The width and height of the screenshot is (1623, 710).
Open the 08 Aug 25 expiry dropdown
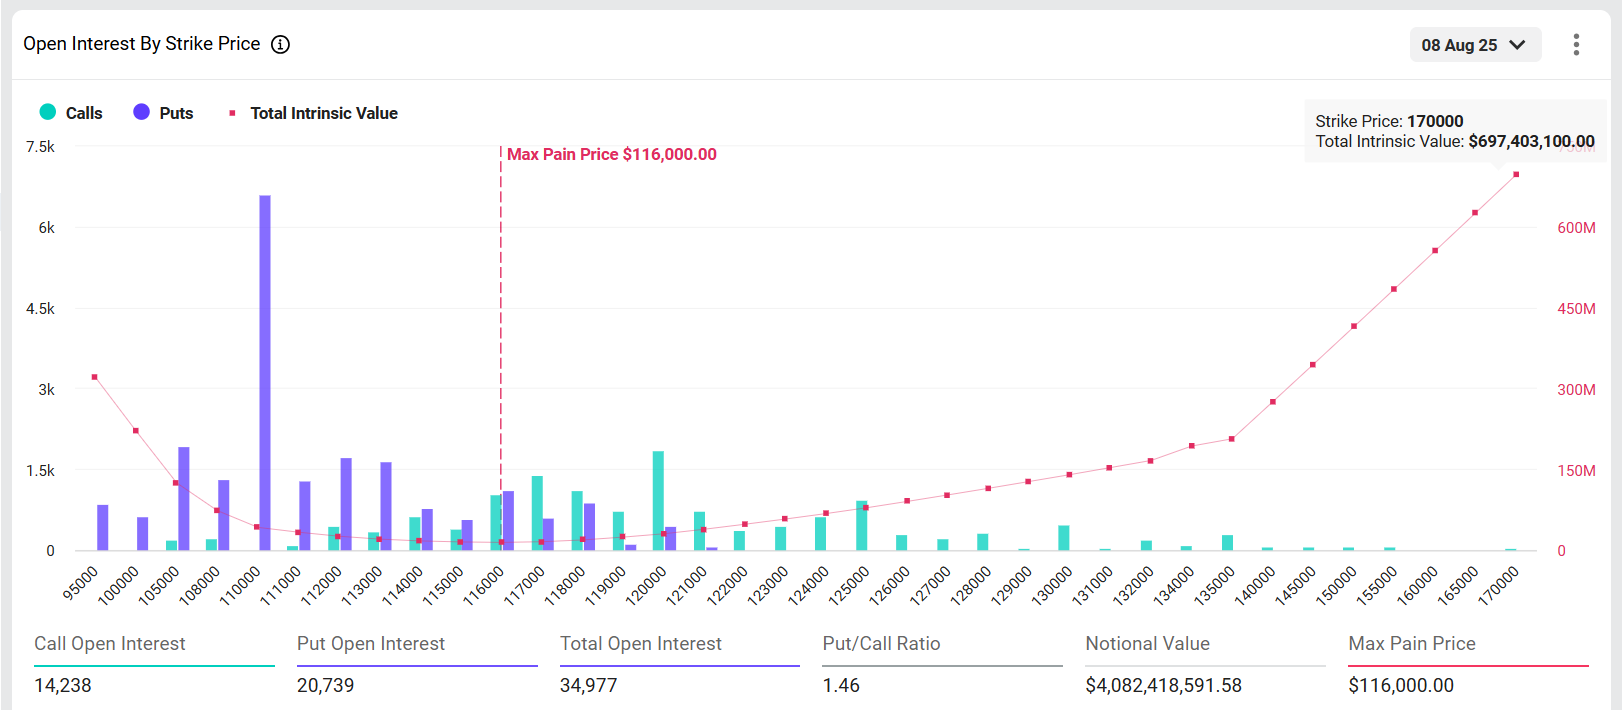coord(1474,45)
